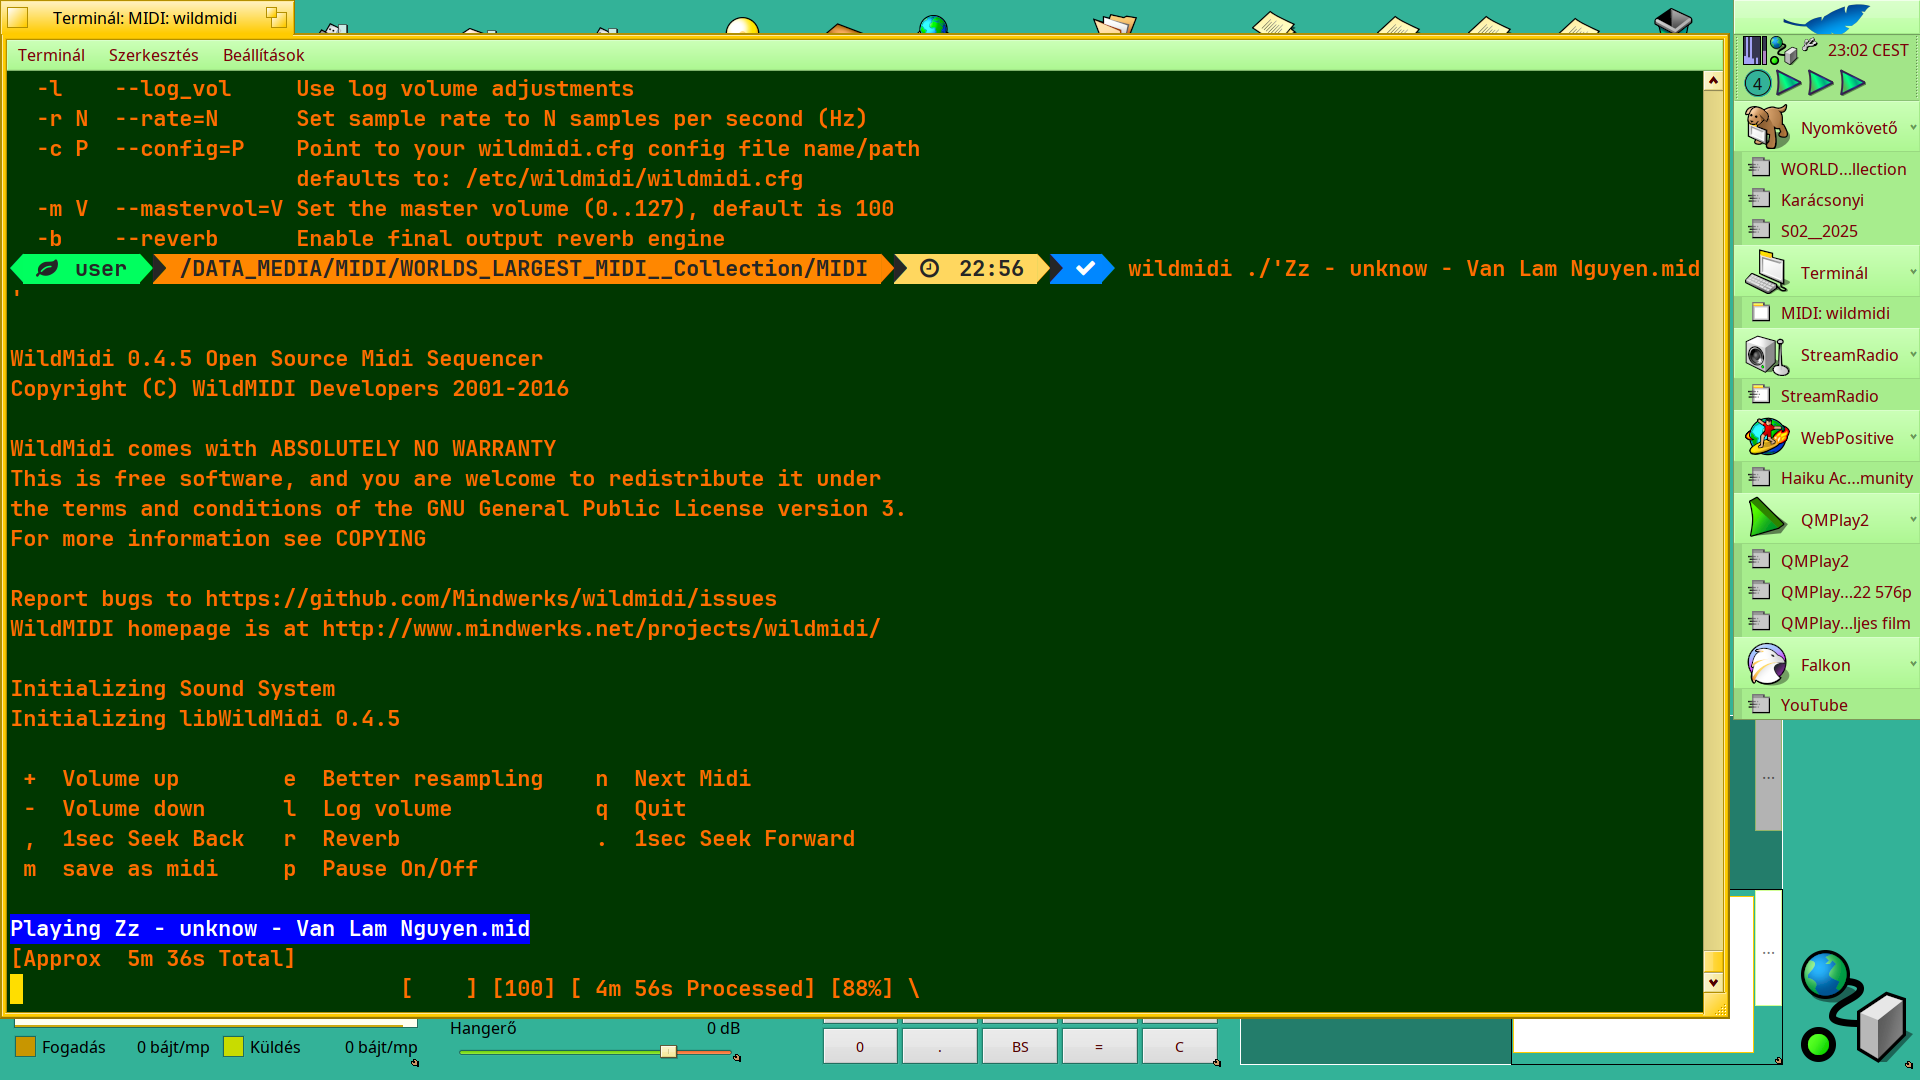Click the green user prompt segment

pos(82,268)
